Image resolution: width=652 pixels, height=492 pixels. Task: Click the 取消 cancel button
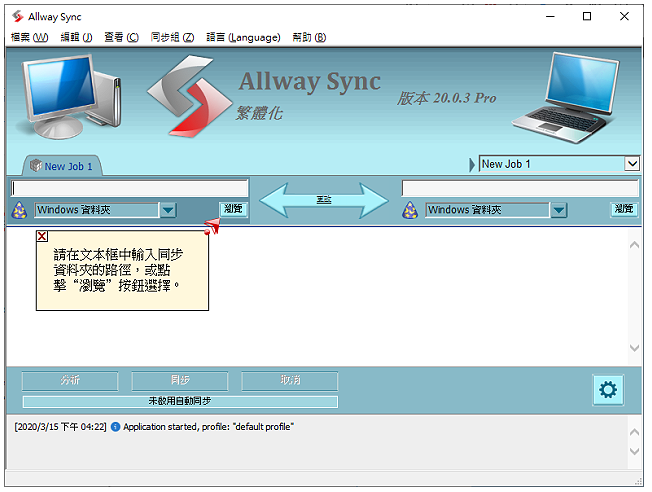(x=290, y=381)
